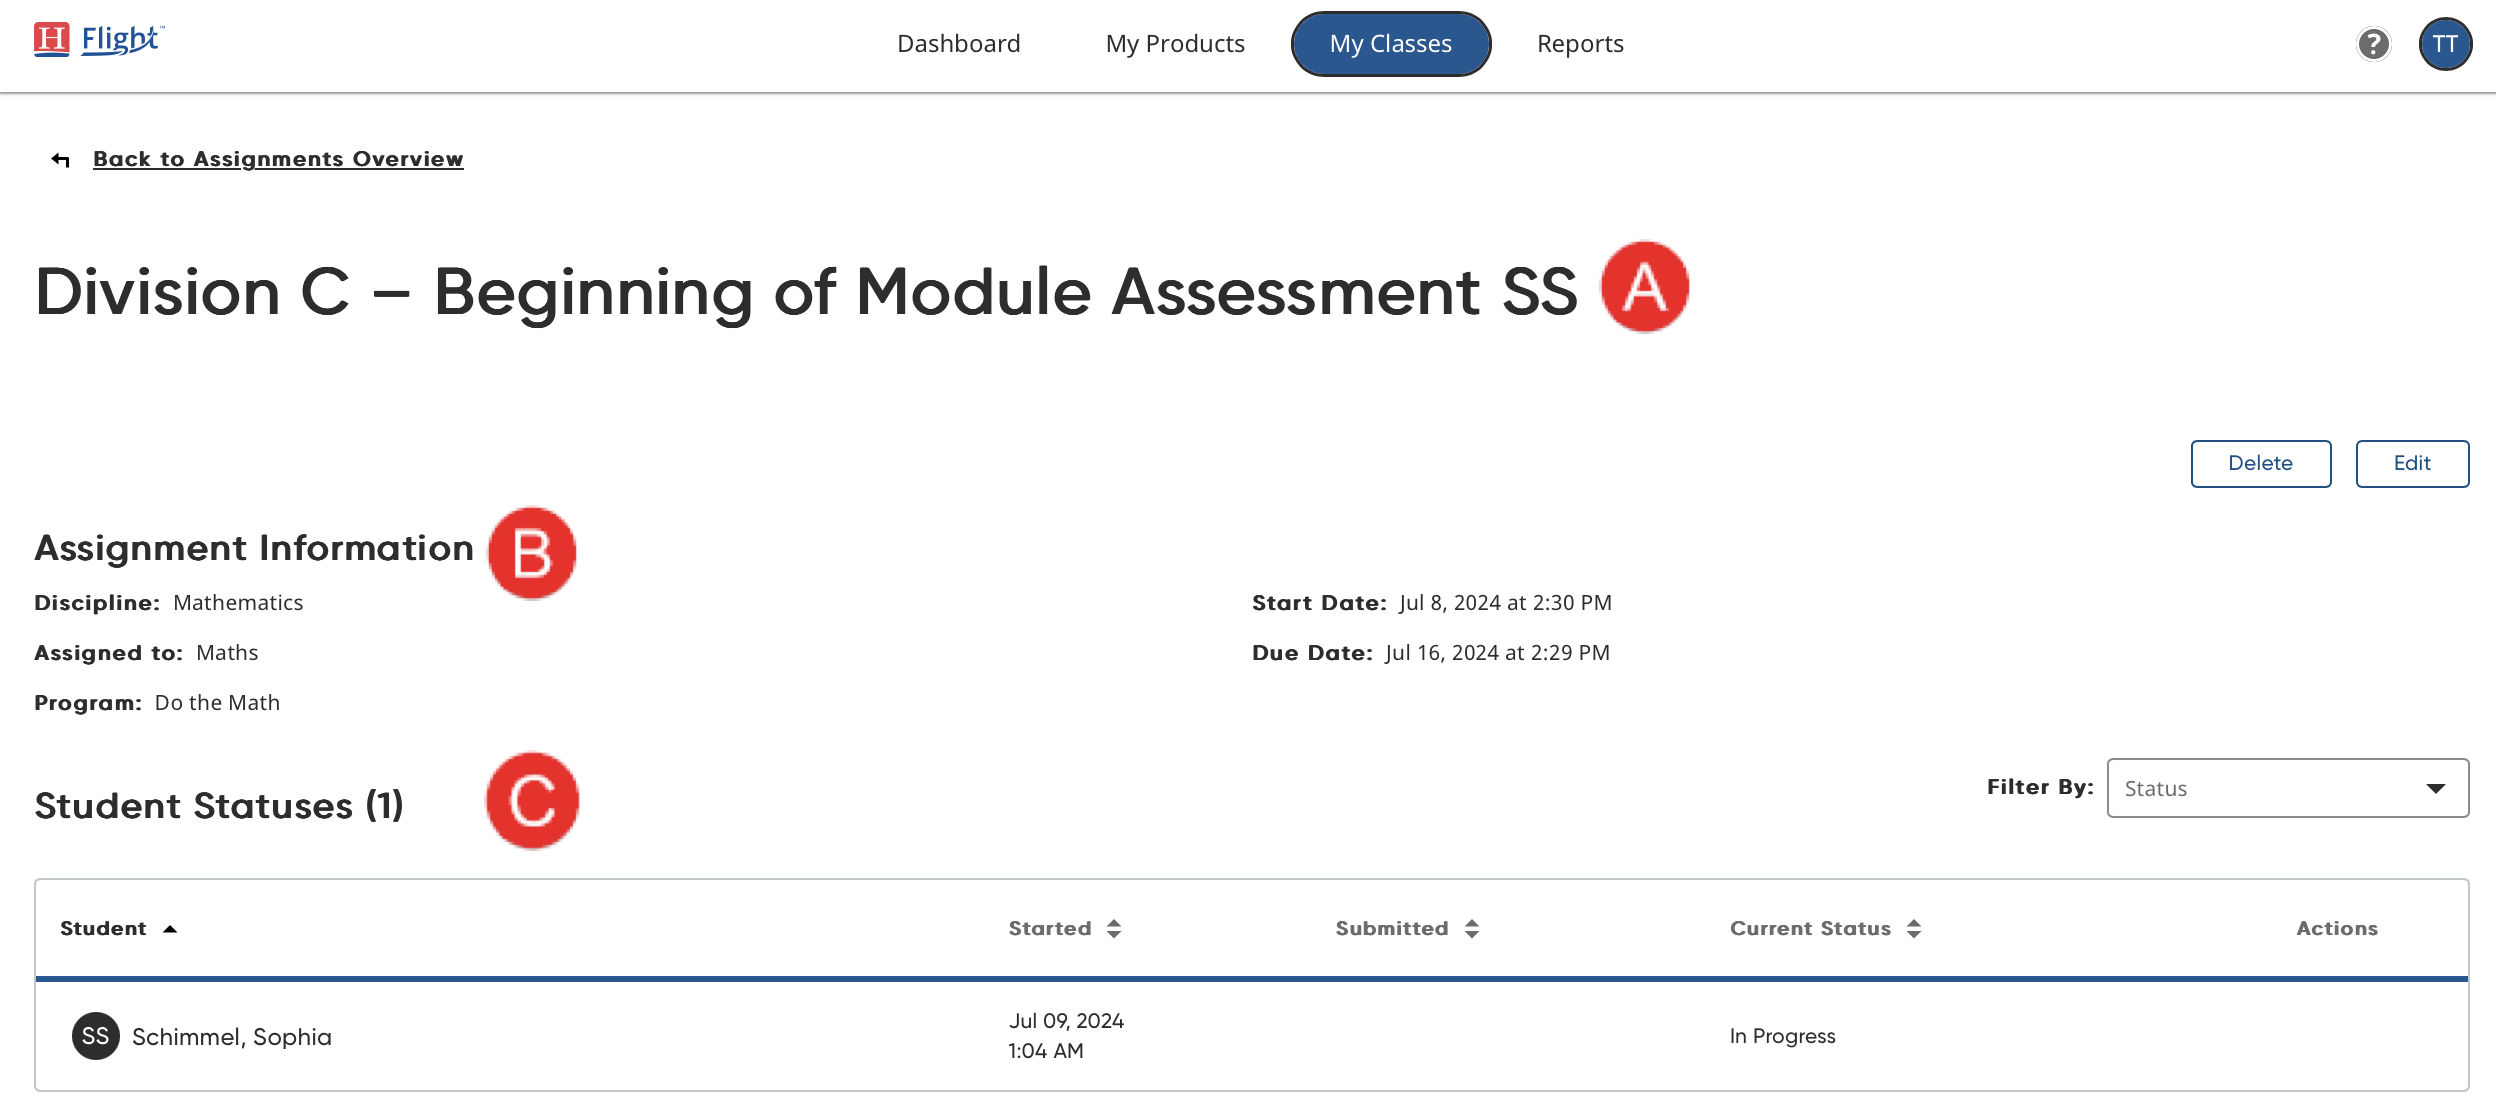Image resolution: width=2496 pixels, height=1112 pixels.
Task: Click the red B annotation marker
Action: [532, 553]
